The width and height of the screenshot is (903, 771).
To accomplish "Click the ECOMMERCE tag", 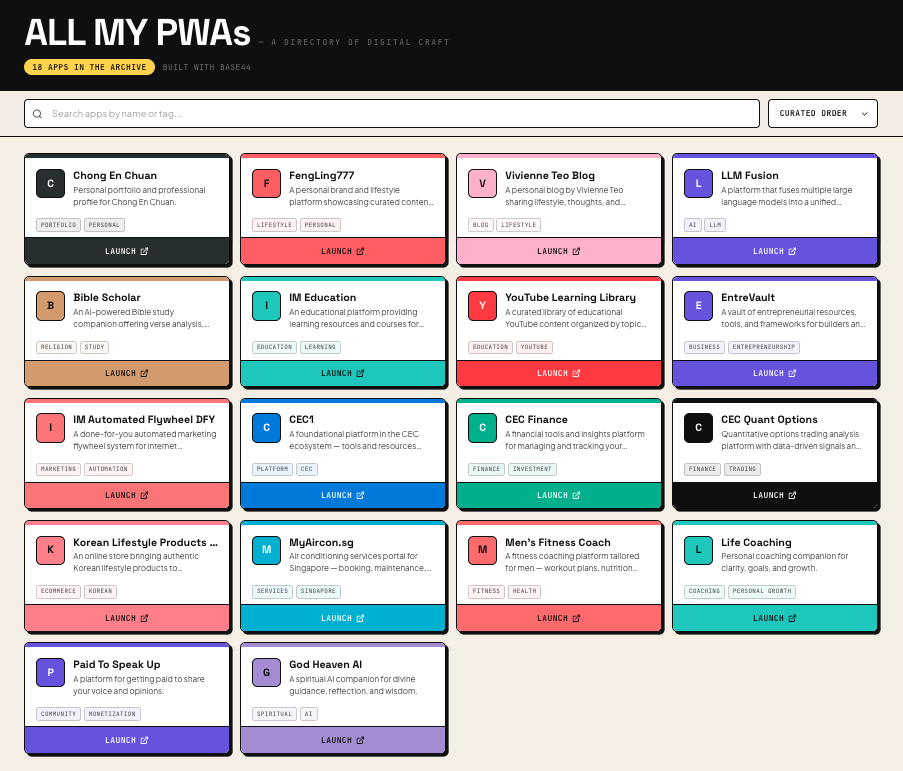I will pyautogui.click(x=58, y=591).
